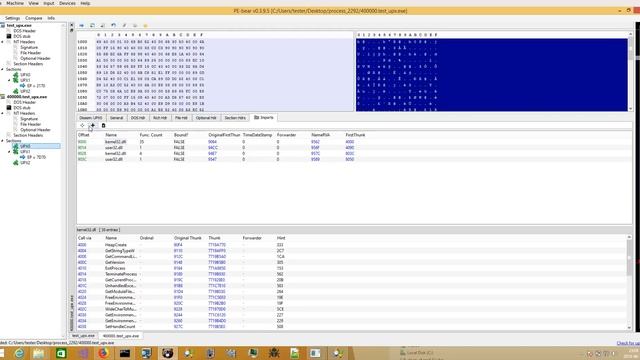The height and width of the screenshot is (360, 640).
Task: Click the DOS stub item under test_upx.exe
Action: pyautogui.click(x=22, y=36)
